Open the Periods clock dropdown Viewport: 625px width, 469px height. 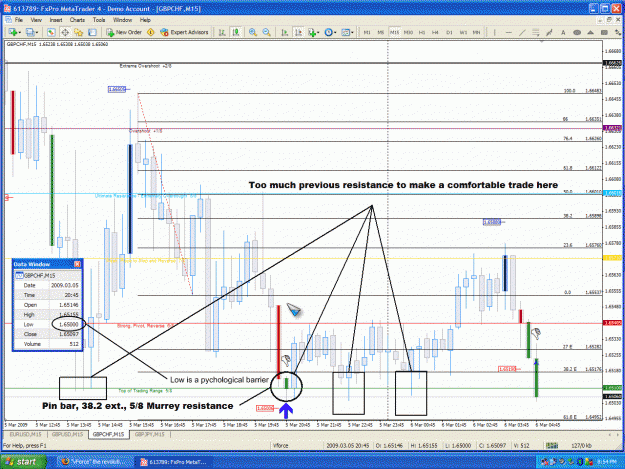[330, 32]
